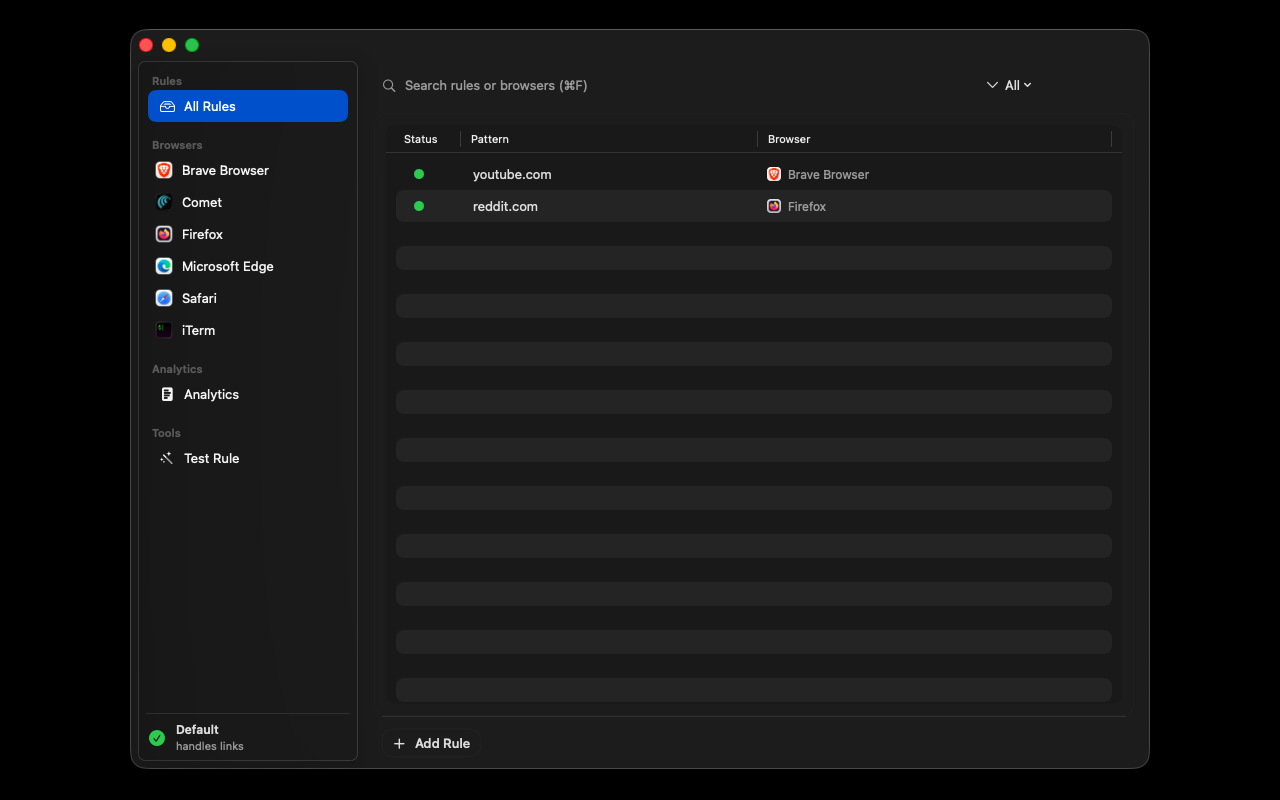
Task: Open Microsoft Edge browser entry icon
Action: click(164, 266)
